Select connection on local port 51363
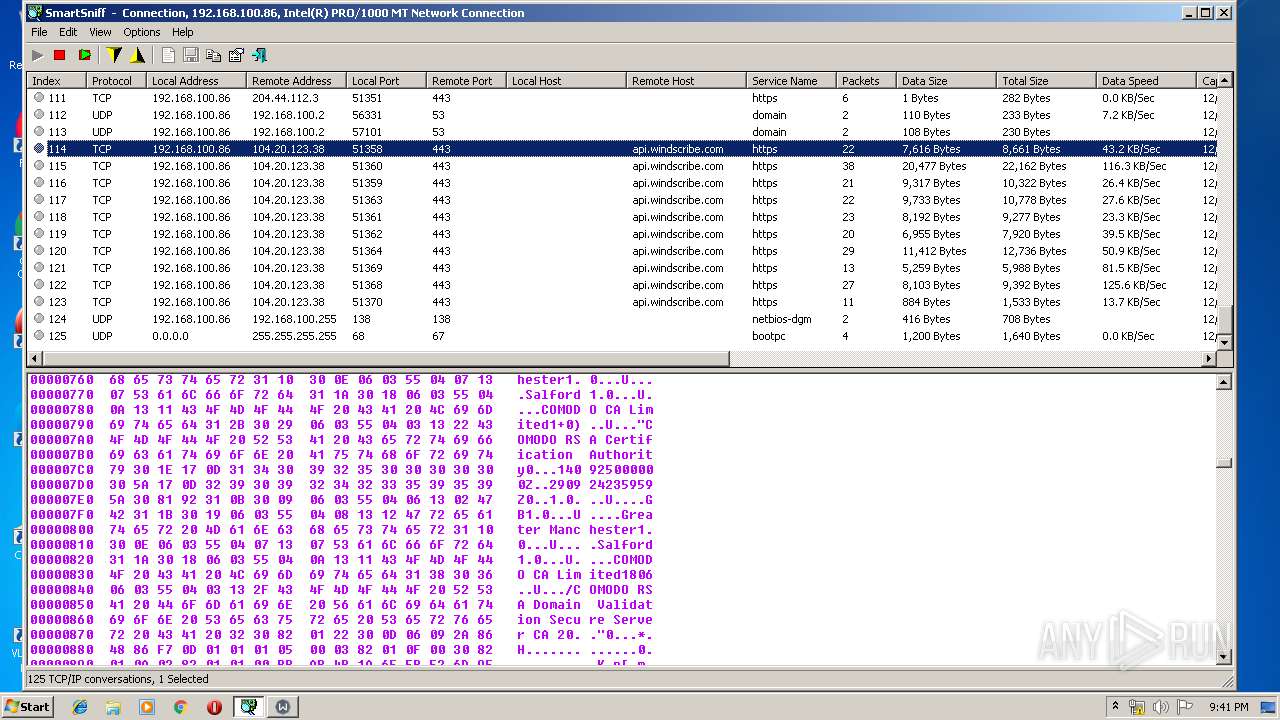This screenshot has height=720, width=1280. coord(622,200)
